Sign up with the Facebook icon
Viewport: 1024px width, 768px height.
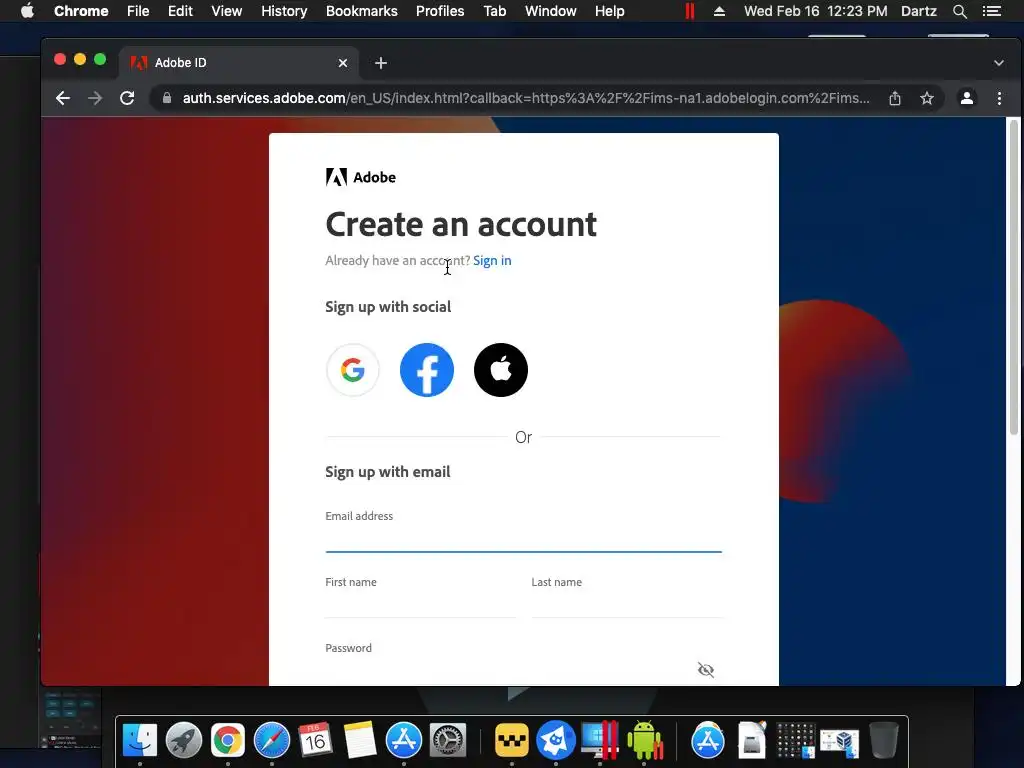tap(426, 370)
